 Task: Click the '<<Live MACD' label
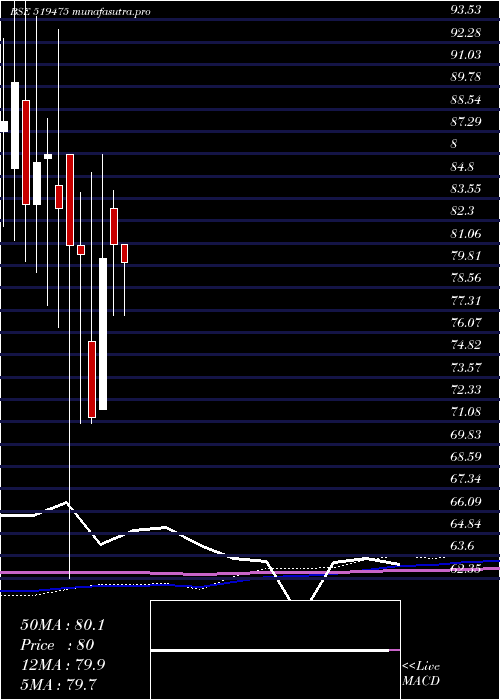click(421, 673)
